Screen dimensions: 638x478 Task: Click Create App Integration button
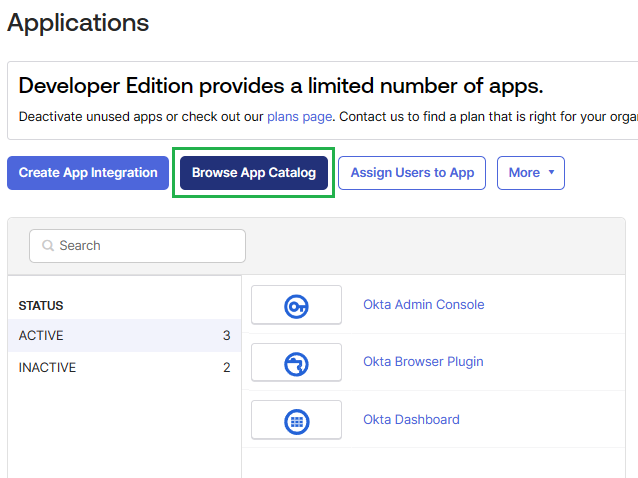point(88,173)
